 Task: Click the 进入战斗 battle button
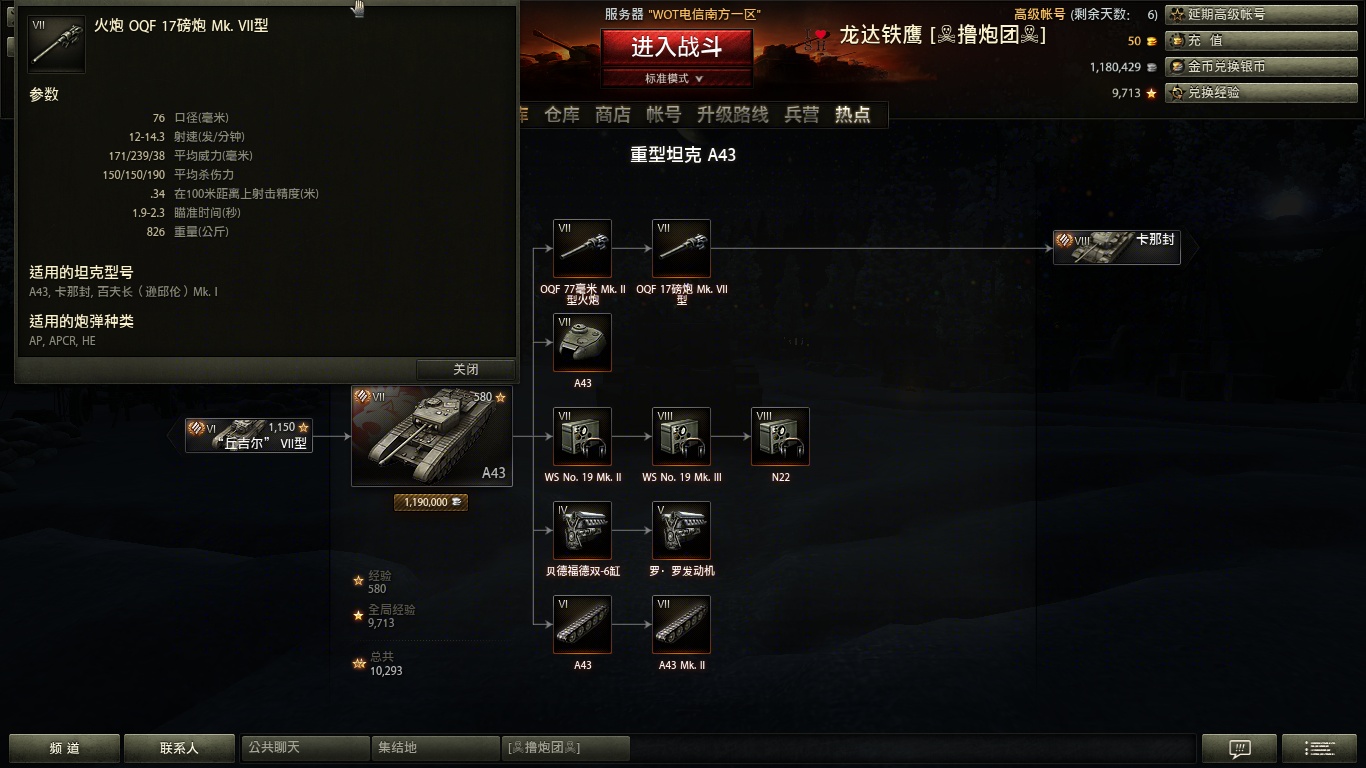click(x=676, y=46)
